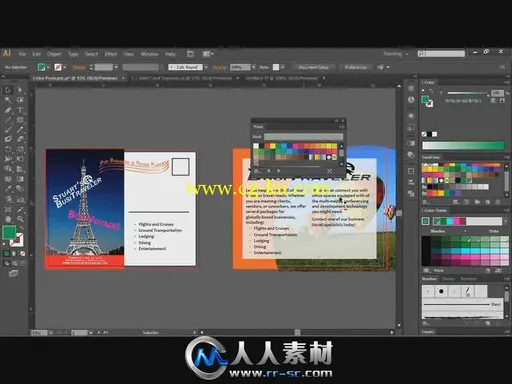512x384 pixels.
Task: Select the Line Segment tool
Action: point(8,120)
